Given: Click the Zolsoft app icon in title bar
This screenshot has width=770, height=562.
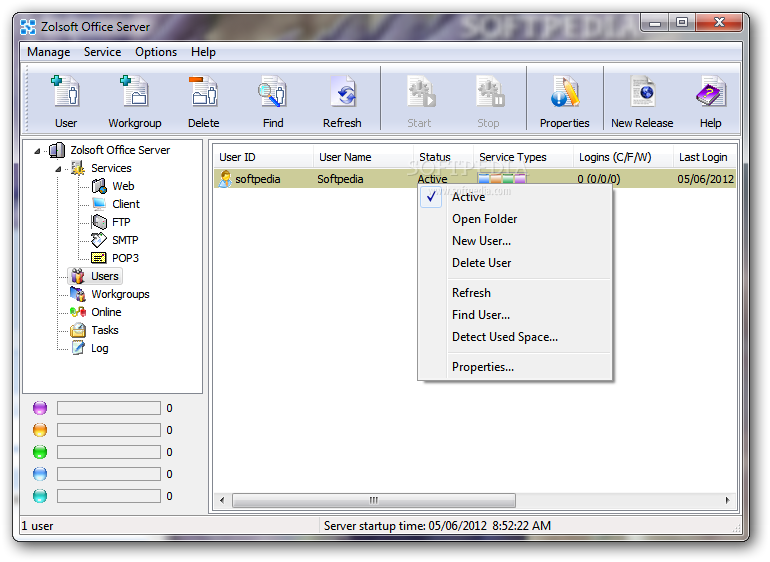Looking at the screenshot, I should coord(28,27).
